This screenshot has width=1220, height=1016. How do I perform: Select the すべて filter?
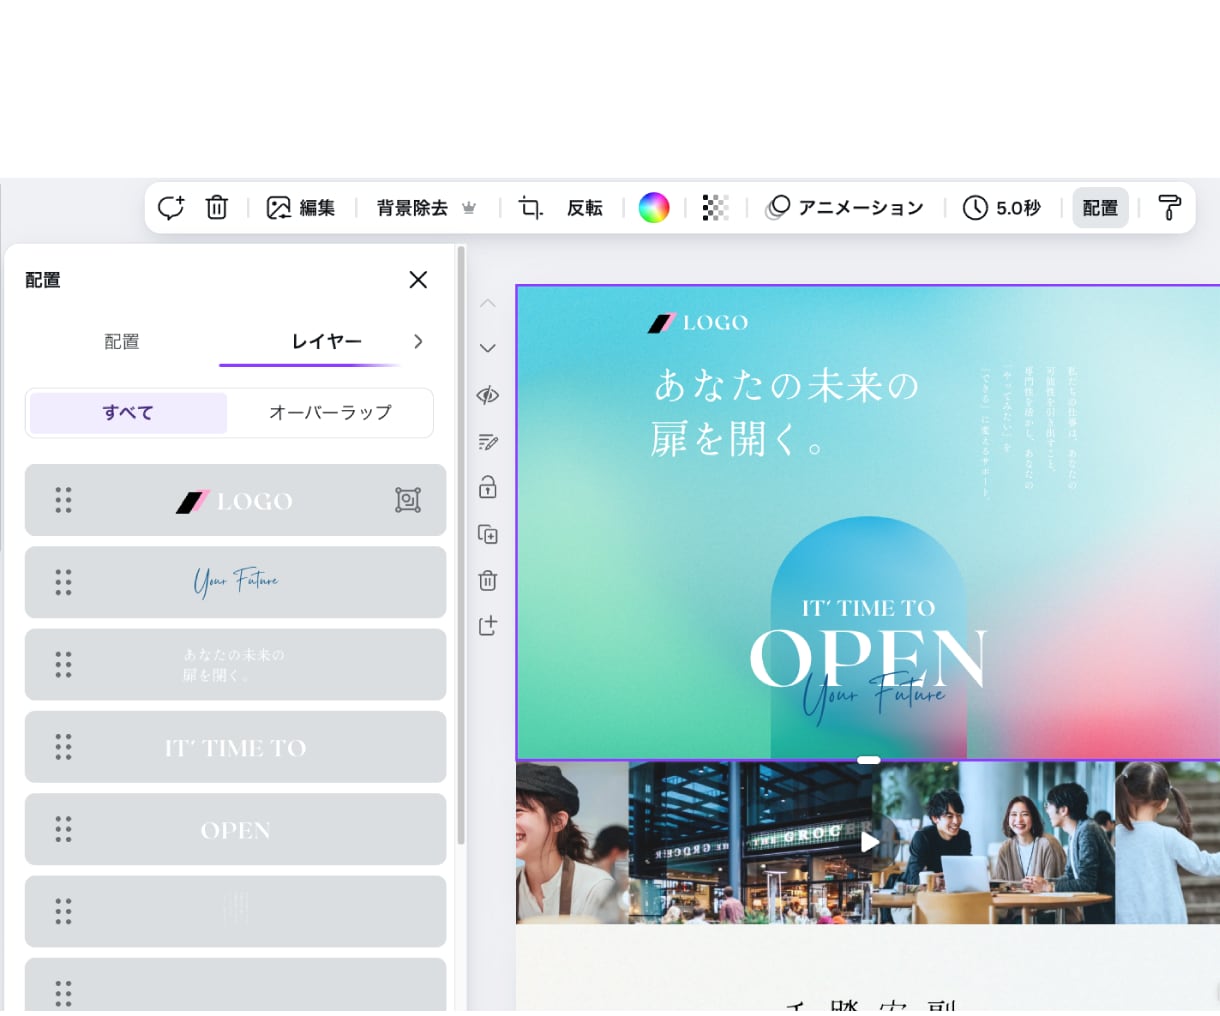pyautogui.click(x=128, y=412)
